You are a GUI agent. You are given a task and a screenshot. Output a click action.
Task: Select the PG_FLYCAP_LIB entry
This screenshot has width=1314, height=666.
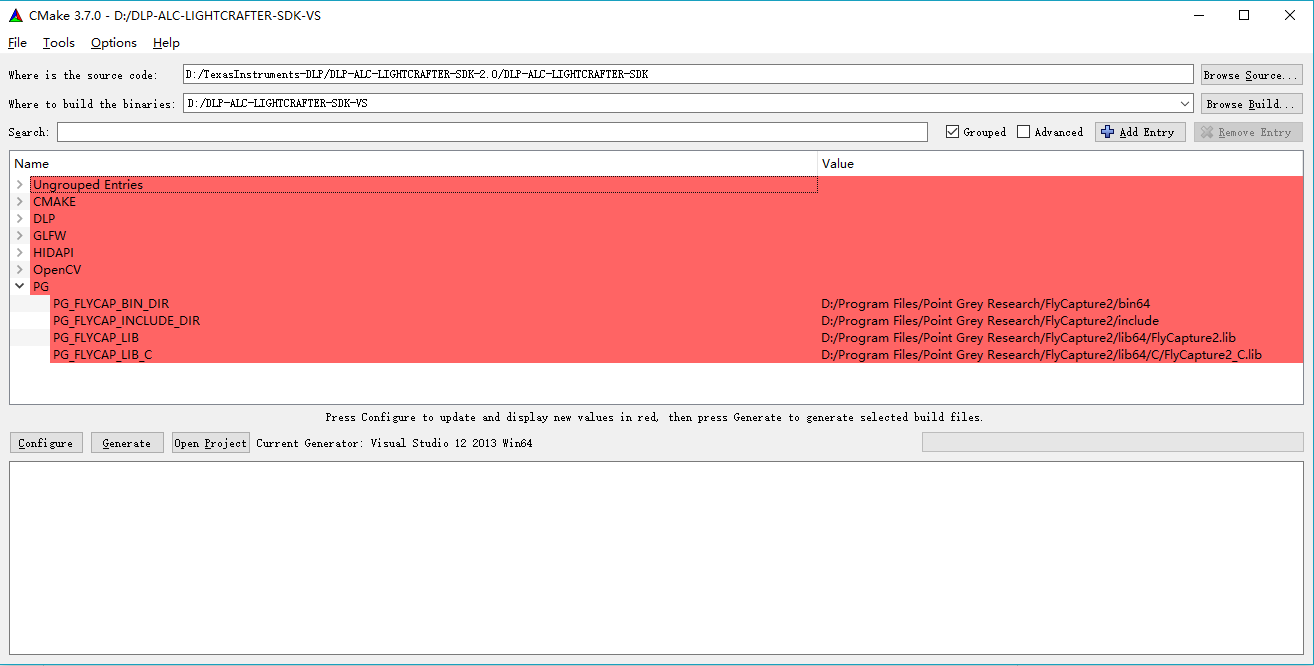(x=95, y=338)
